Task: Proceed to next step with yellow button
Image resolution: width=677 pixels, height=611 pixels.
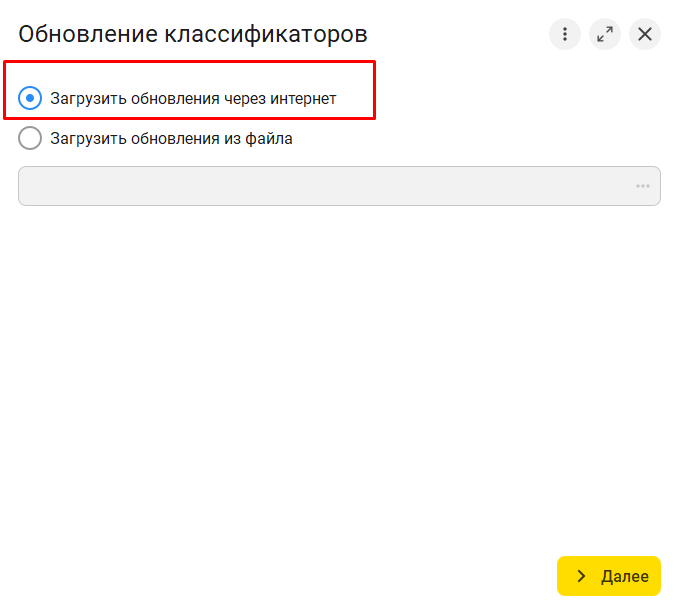Action: point(609,576)
